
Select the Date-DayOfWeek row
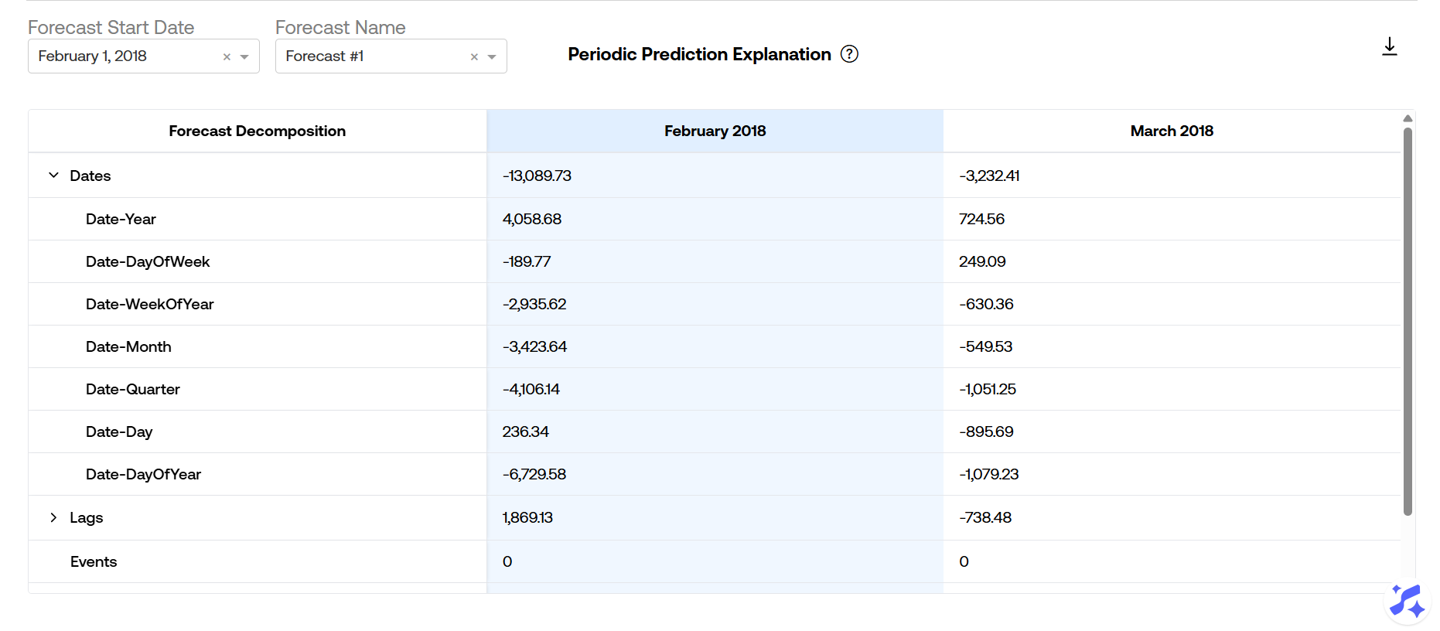pos(147,262)
